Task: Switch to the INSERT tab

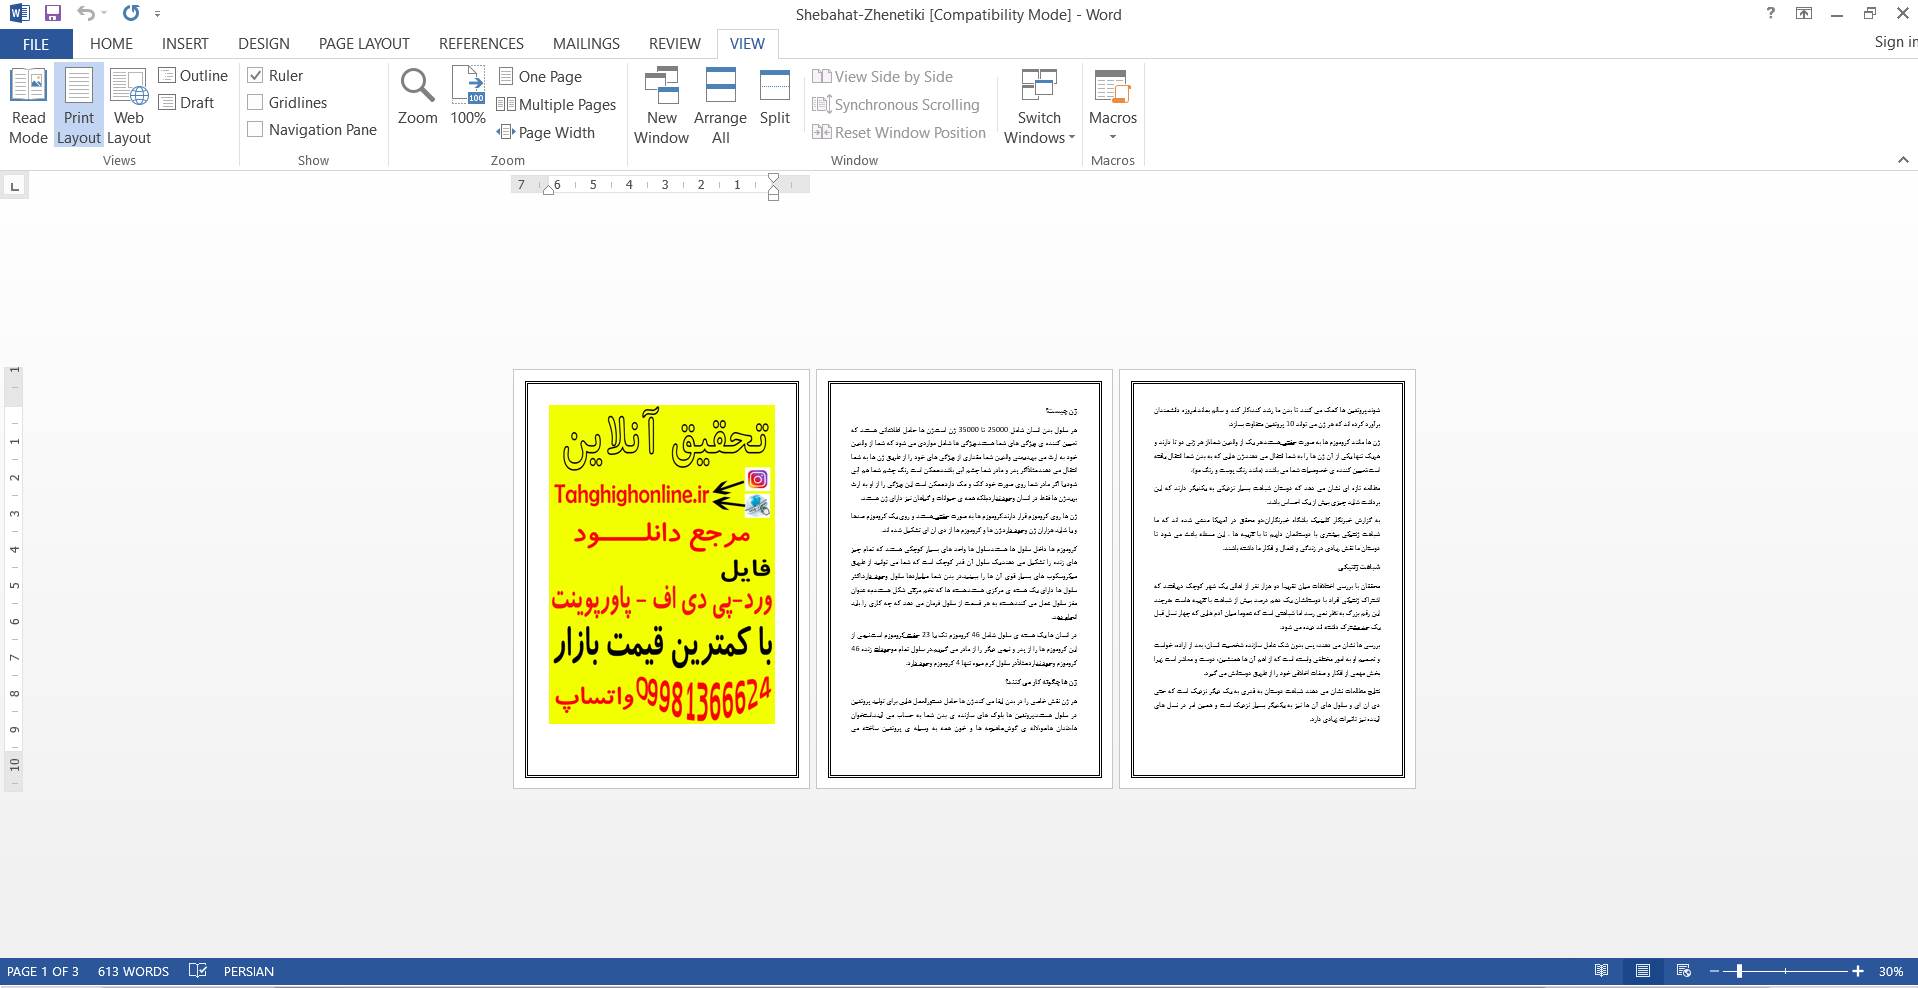Action: (x=185, y=44)
